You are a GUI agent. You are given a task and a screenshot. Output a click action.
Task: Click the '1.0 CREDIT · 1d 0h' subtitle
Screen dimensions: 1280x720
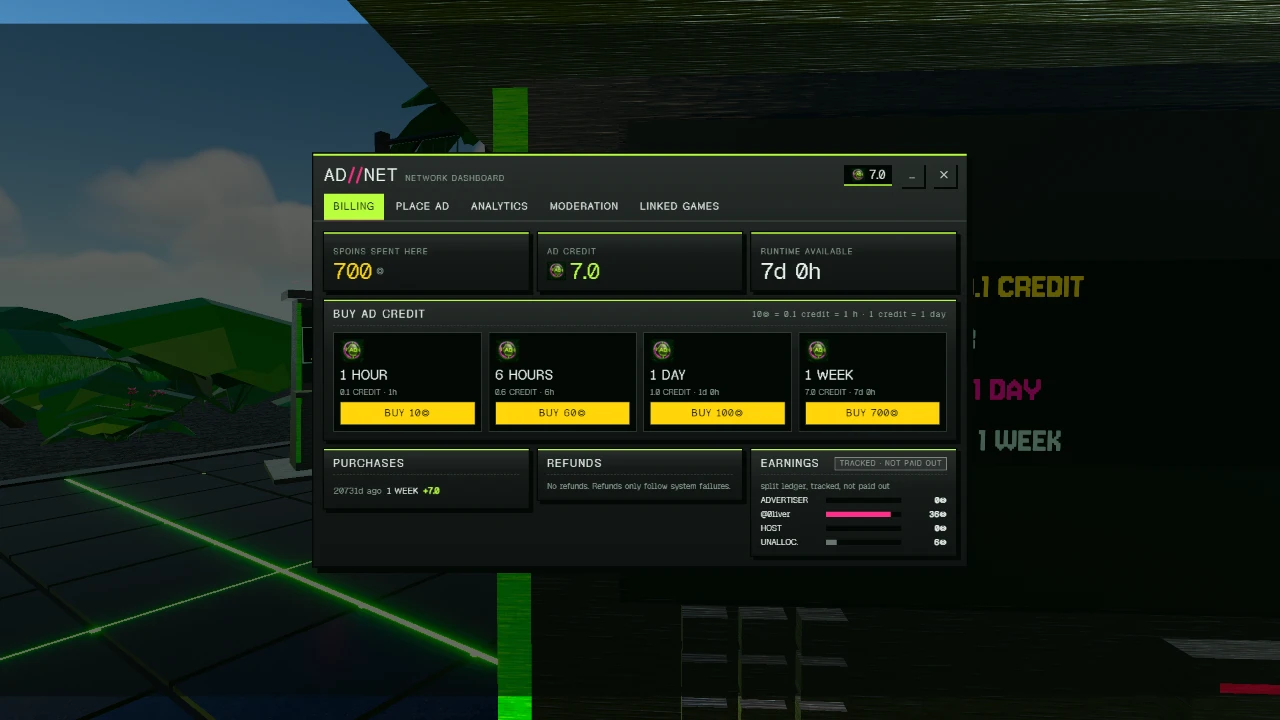[684, 392]
